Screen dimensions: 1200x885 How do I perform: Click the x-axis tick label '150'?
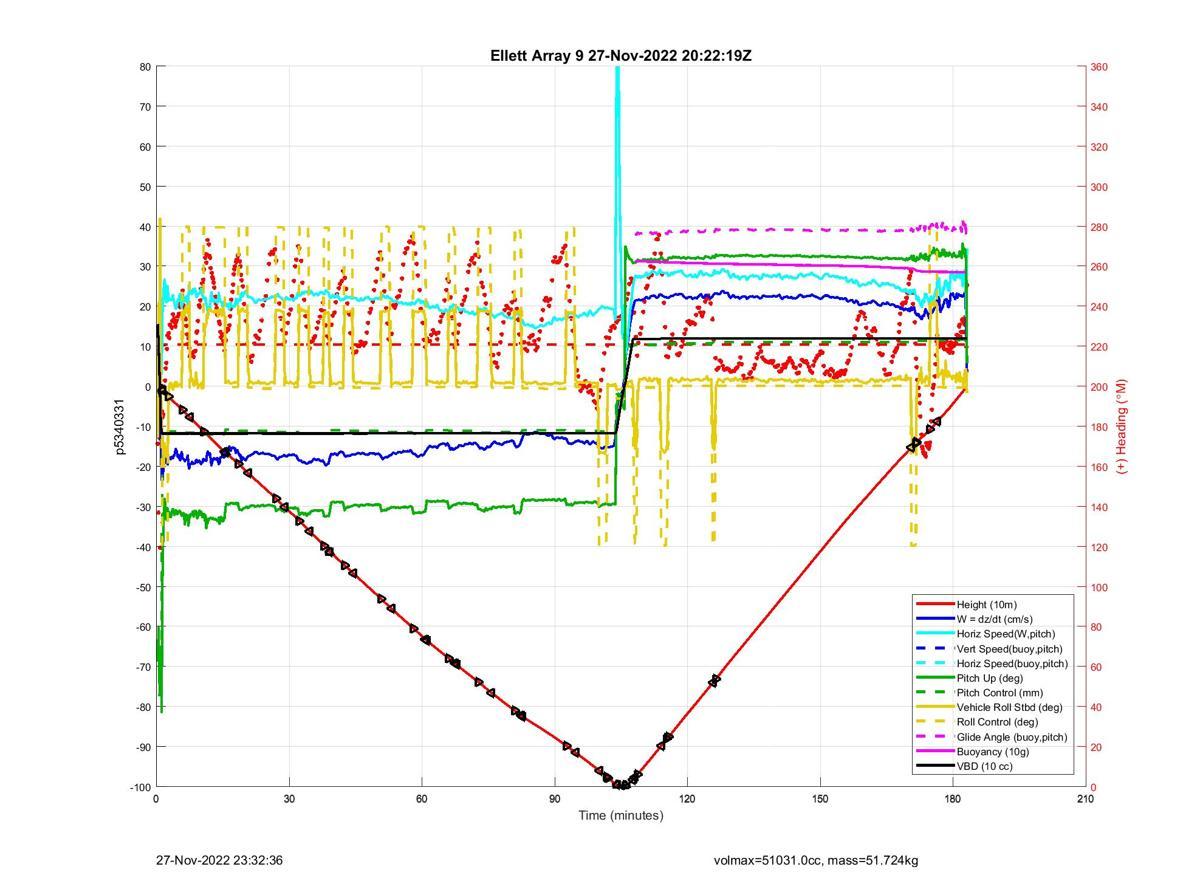click(x=820, y=799)
